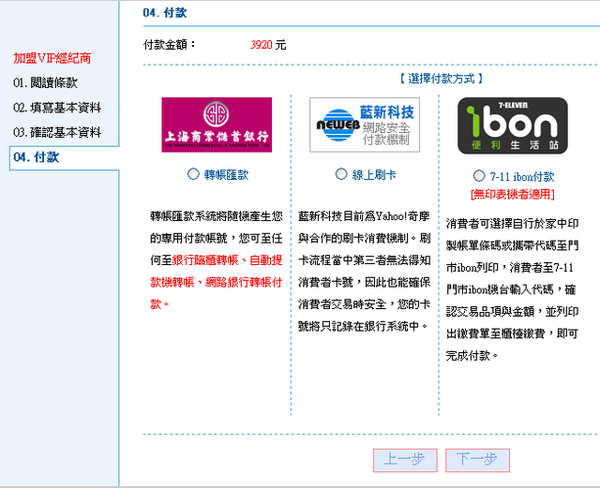Click the 付款金額 label

point(169,45)
